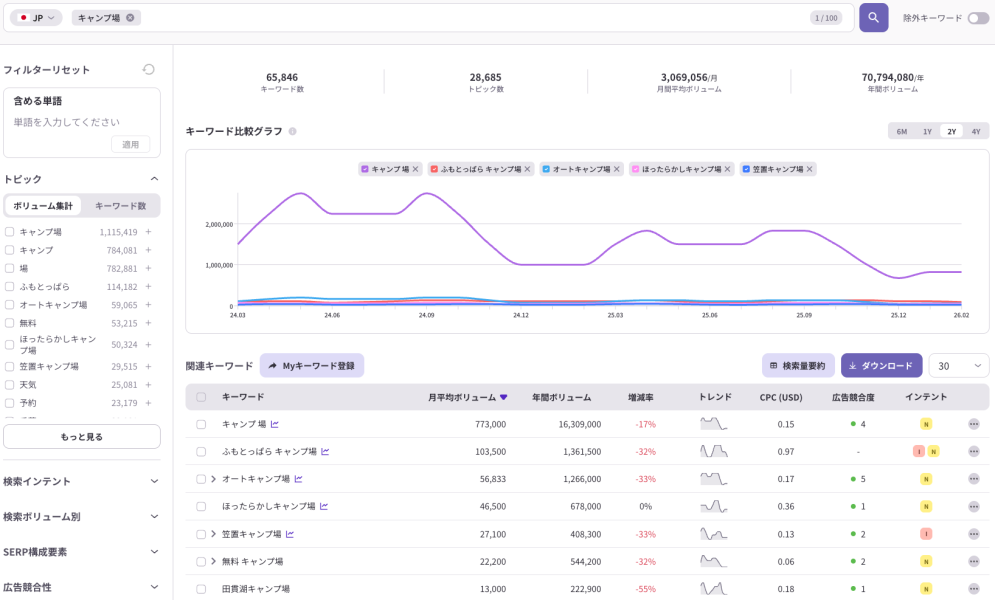The width and height of the screenshot is (995, 600).
Task: Click the purple search magnifier button
Action: tap(873, 18)
